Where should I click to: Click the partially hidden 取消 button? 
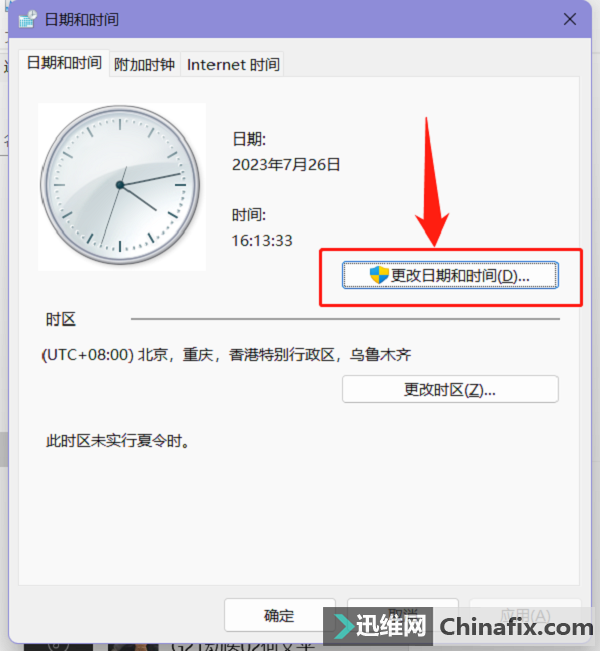pyautogui.click(x=403, y=604)
